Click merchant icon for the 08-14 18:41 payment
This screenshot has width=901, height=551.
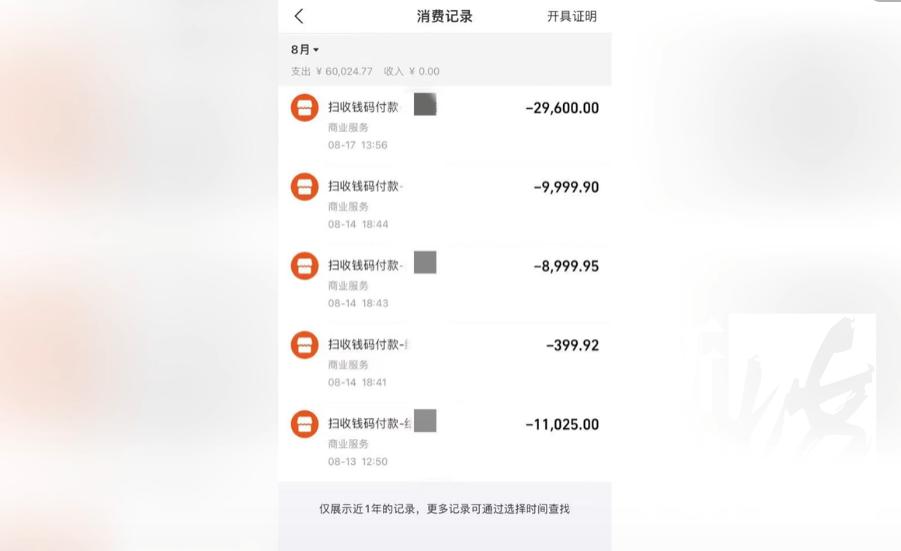point(304,345)
